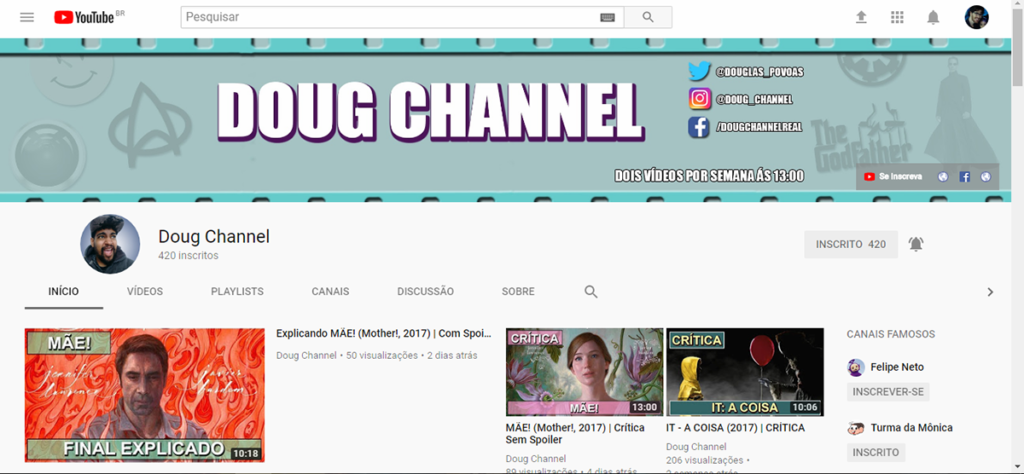Click the Doug Channel heading text
The height and width of the screenshot is (474, 1024).
pyautogui.click(x=214, y=237)
